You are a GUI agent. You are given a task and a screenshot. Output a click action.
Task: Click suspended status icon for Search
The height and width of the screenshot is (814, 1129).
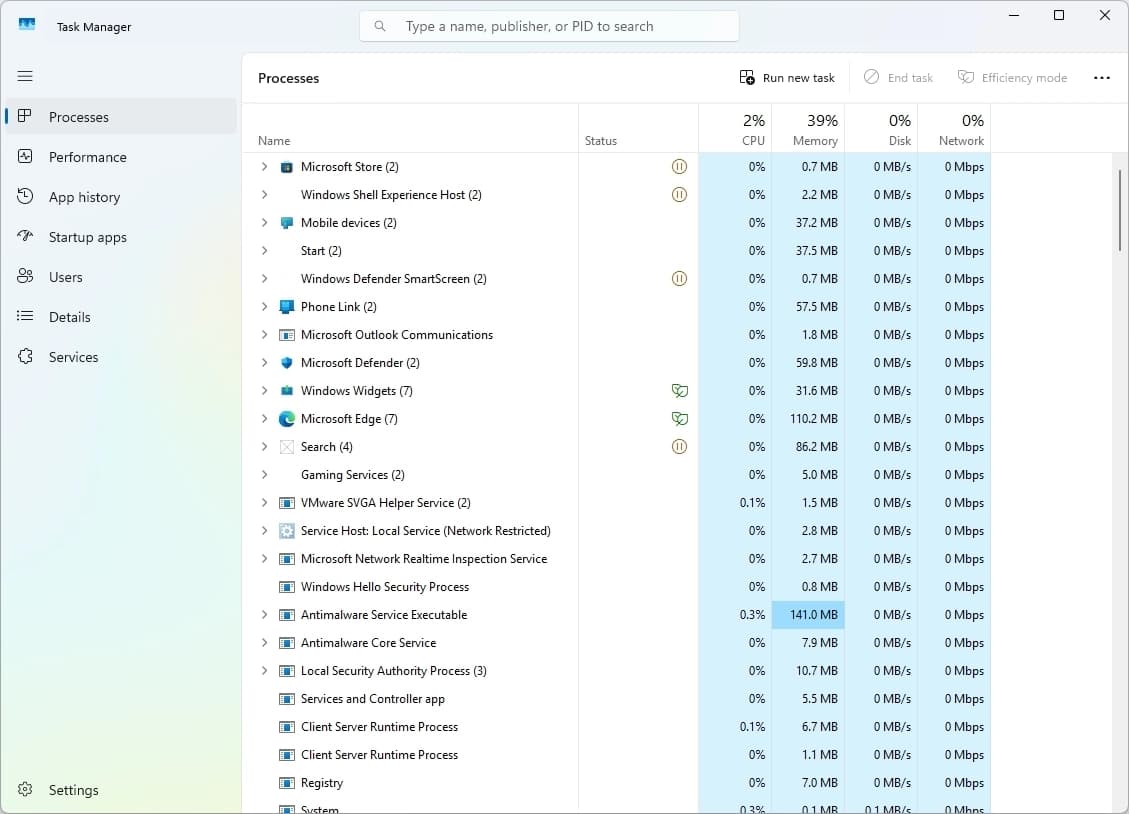pyautogui.click(x=679, y=447)
